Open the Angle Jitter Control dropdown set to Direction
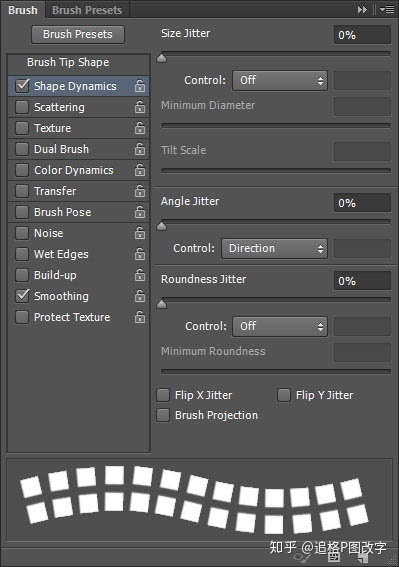Viewport: 399px width, 567px height. pyautogui.click(x=275, y=248)
